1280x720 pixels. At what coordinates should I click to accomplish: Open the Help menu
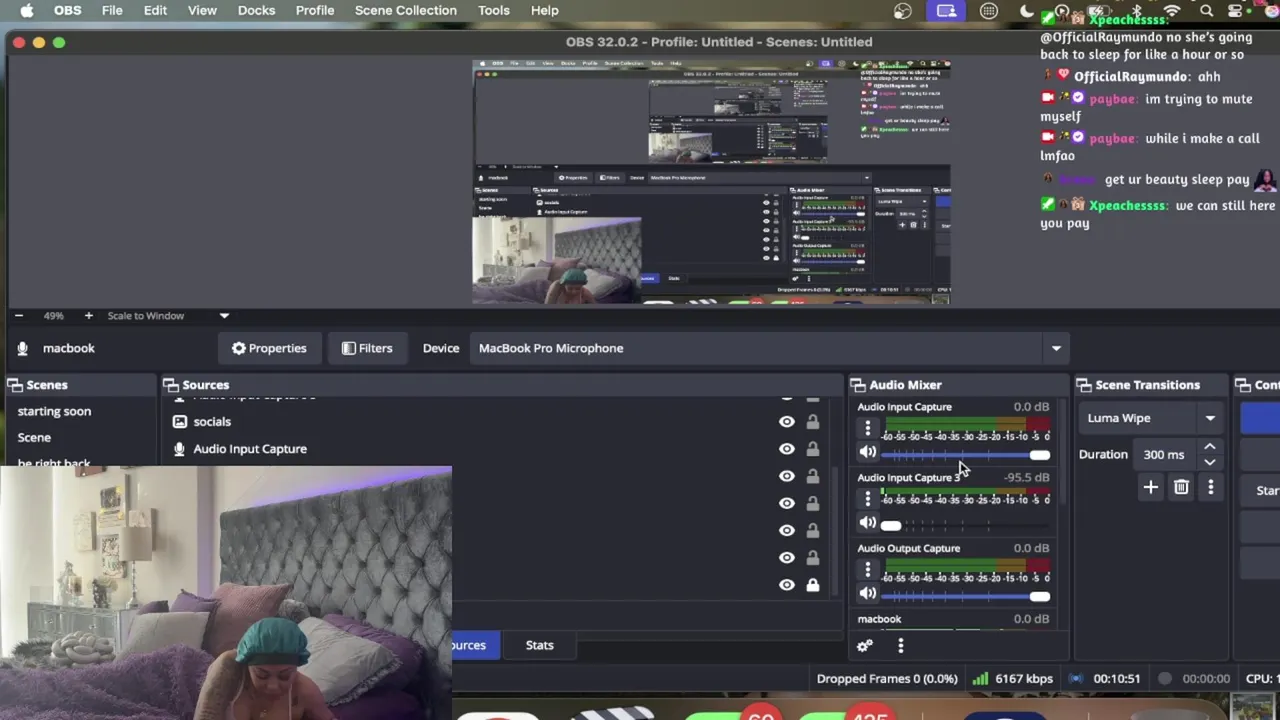[x=544, y=10]
